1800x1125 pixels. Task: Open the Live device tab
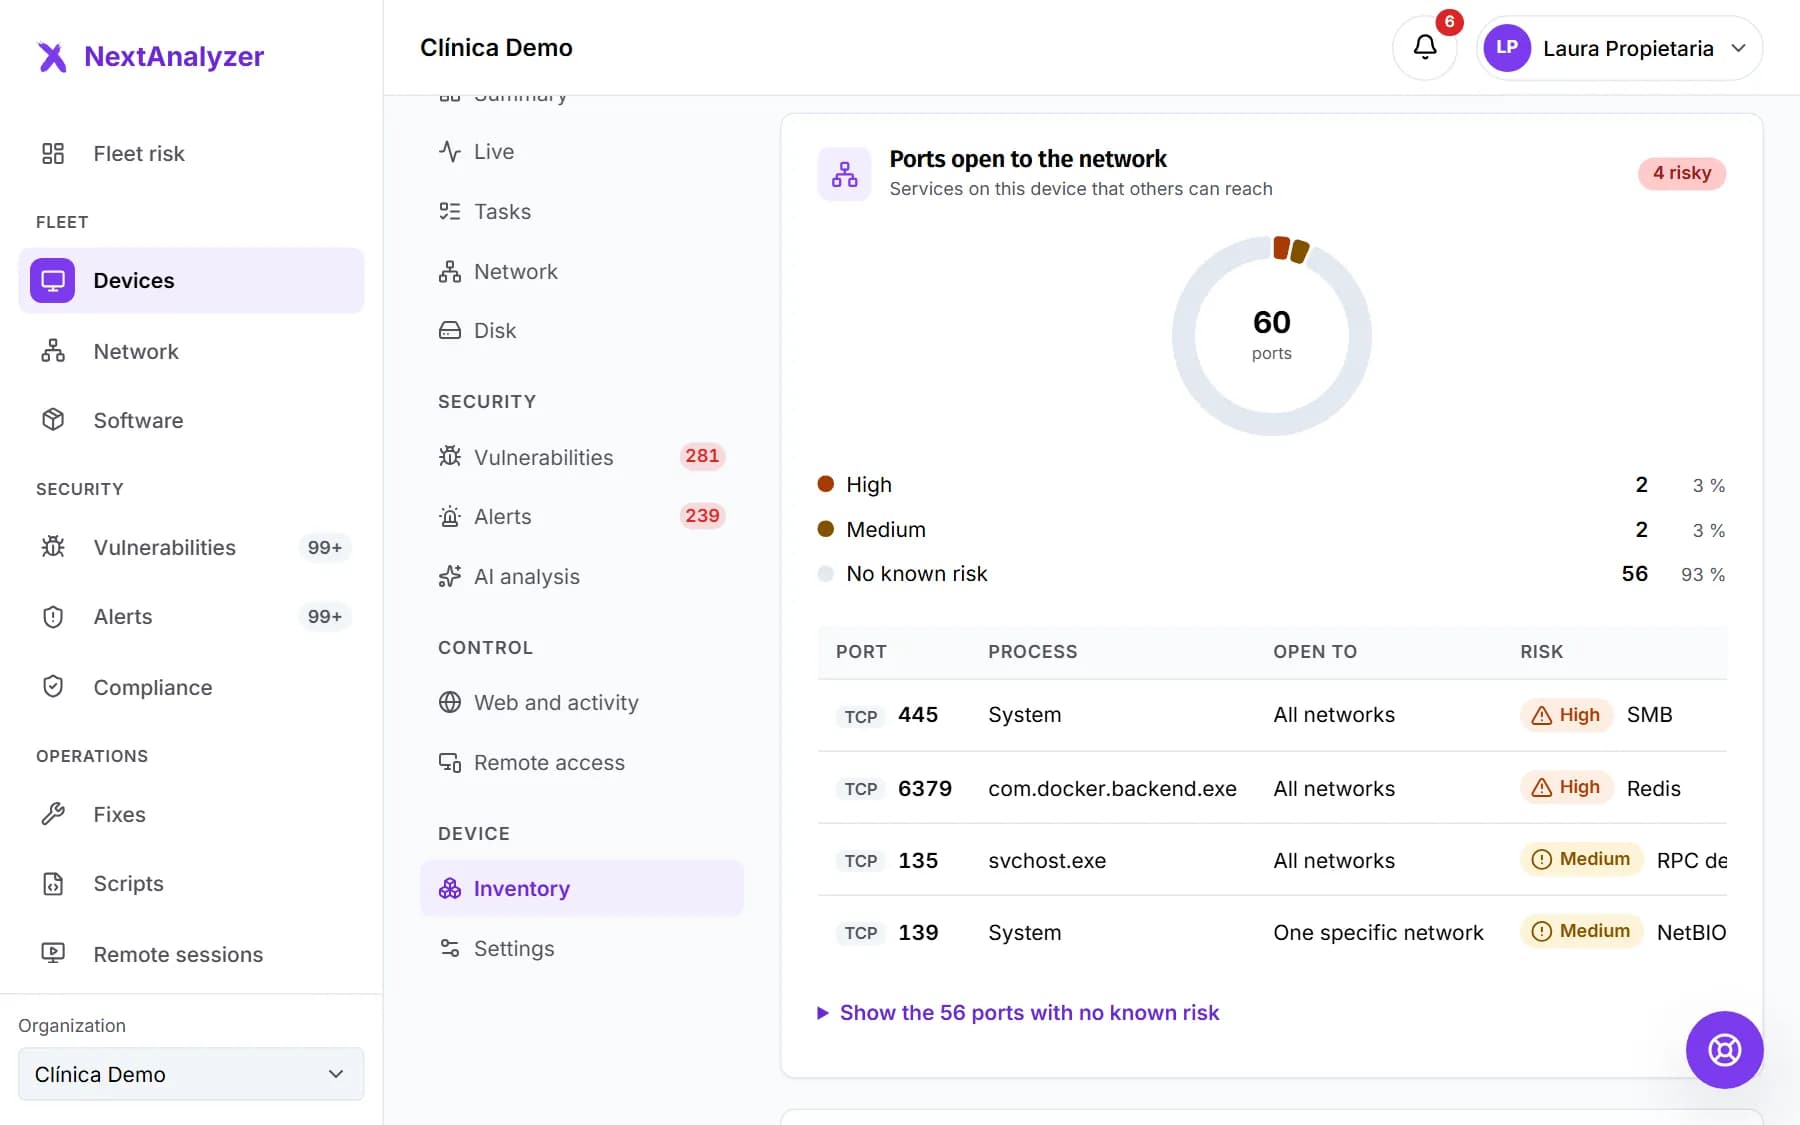pyautogui.click(x=581, y=152)
